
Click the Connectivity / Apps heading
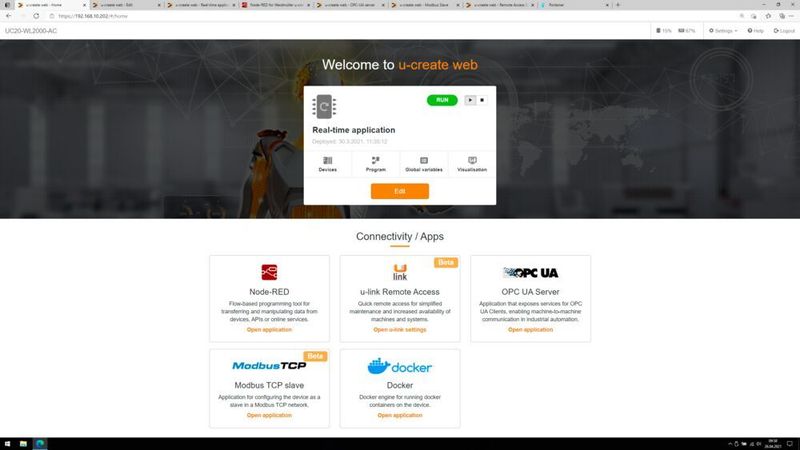click(x=399, y=236)
